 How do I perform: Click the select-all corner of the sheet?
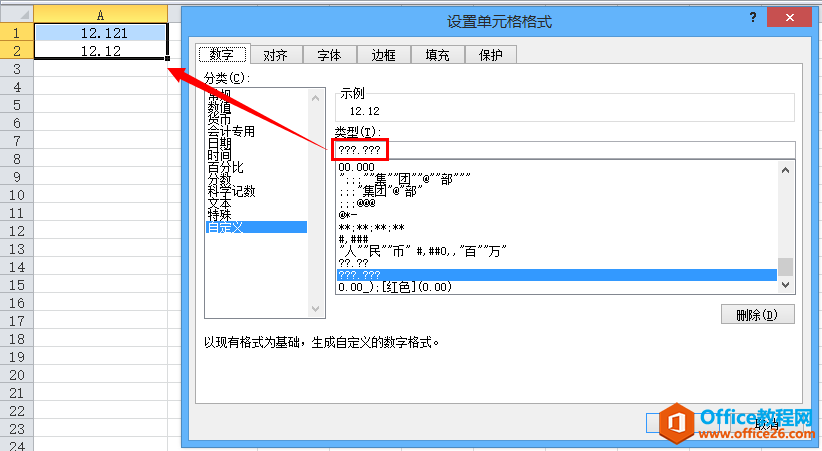coord(17,15)
